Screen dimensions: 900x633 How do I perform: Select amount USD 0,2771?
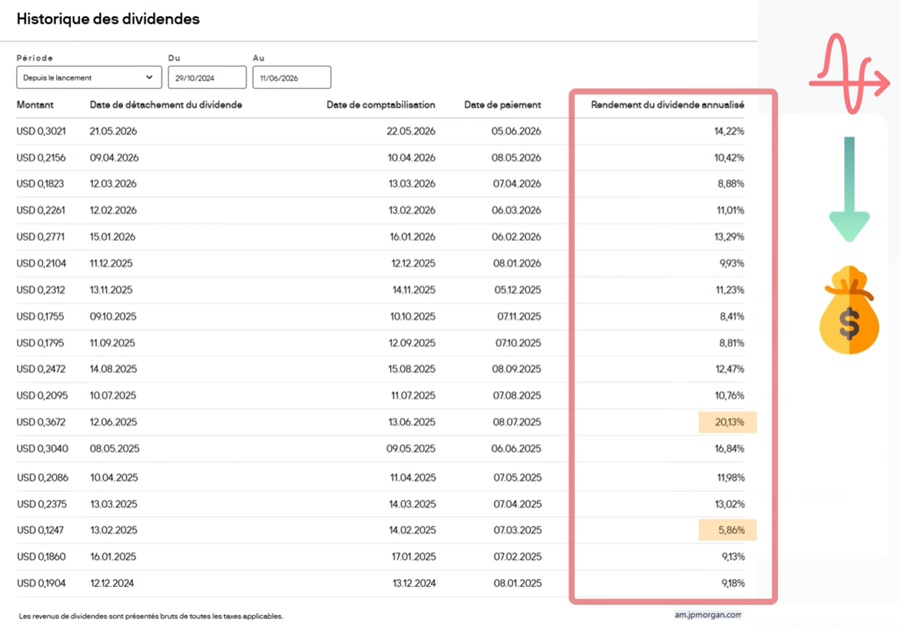point(40,237)
